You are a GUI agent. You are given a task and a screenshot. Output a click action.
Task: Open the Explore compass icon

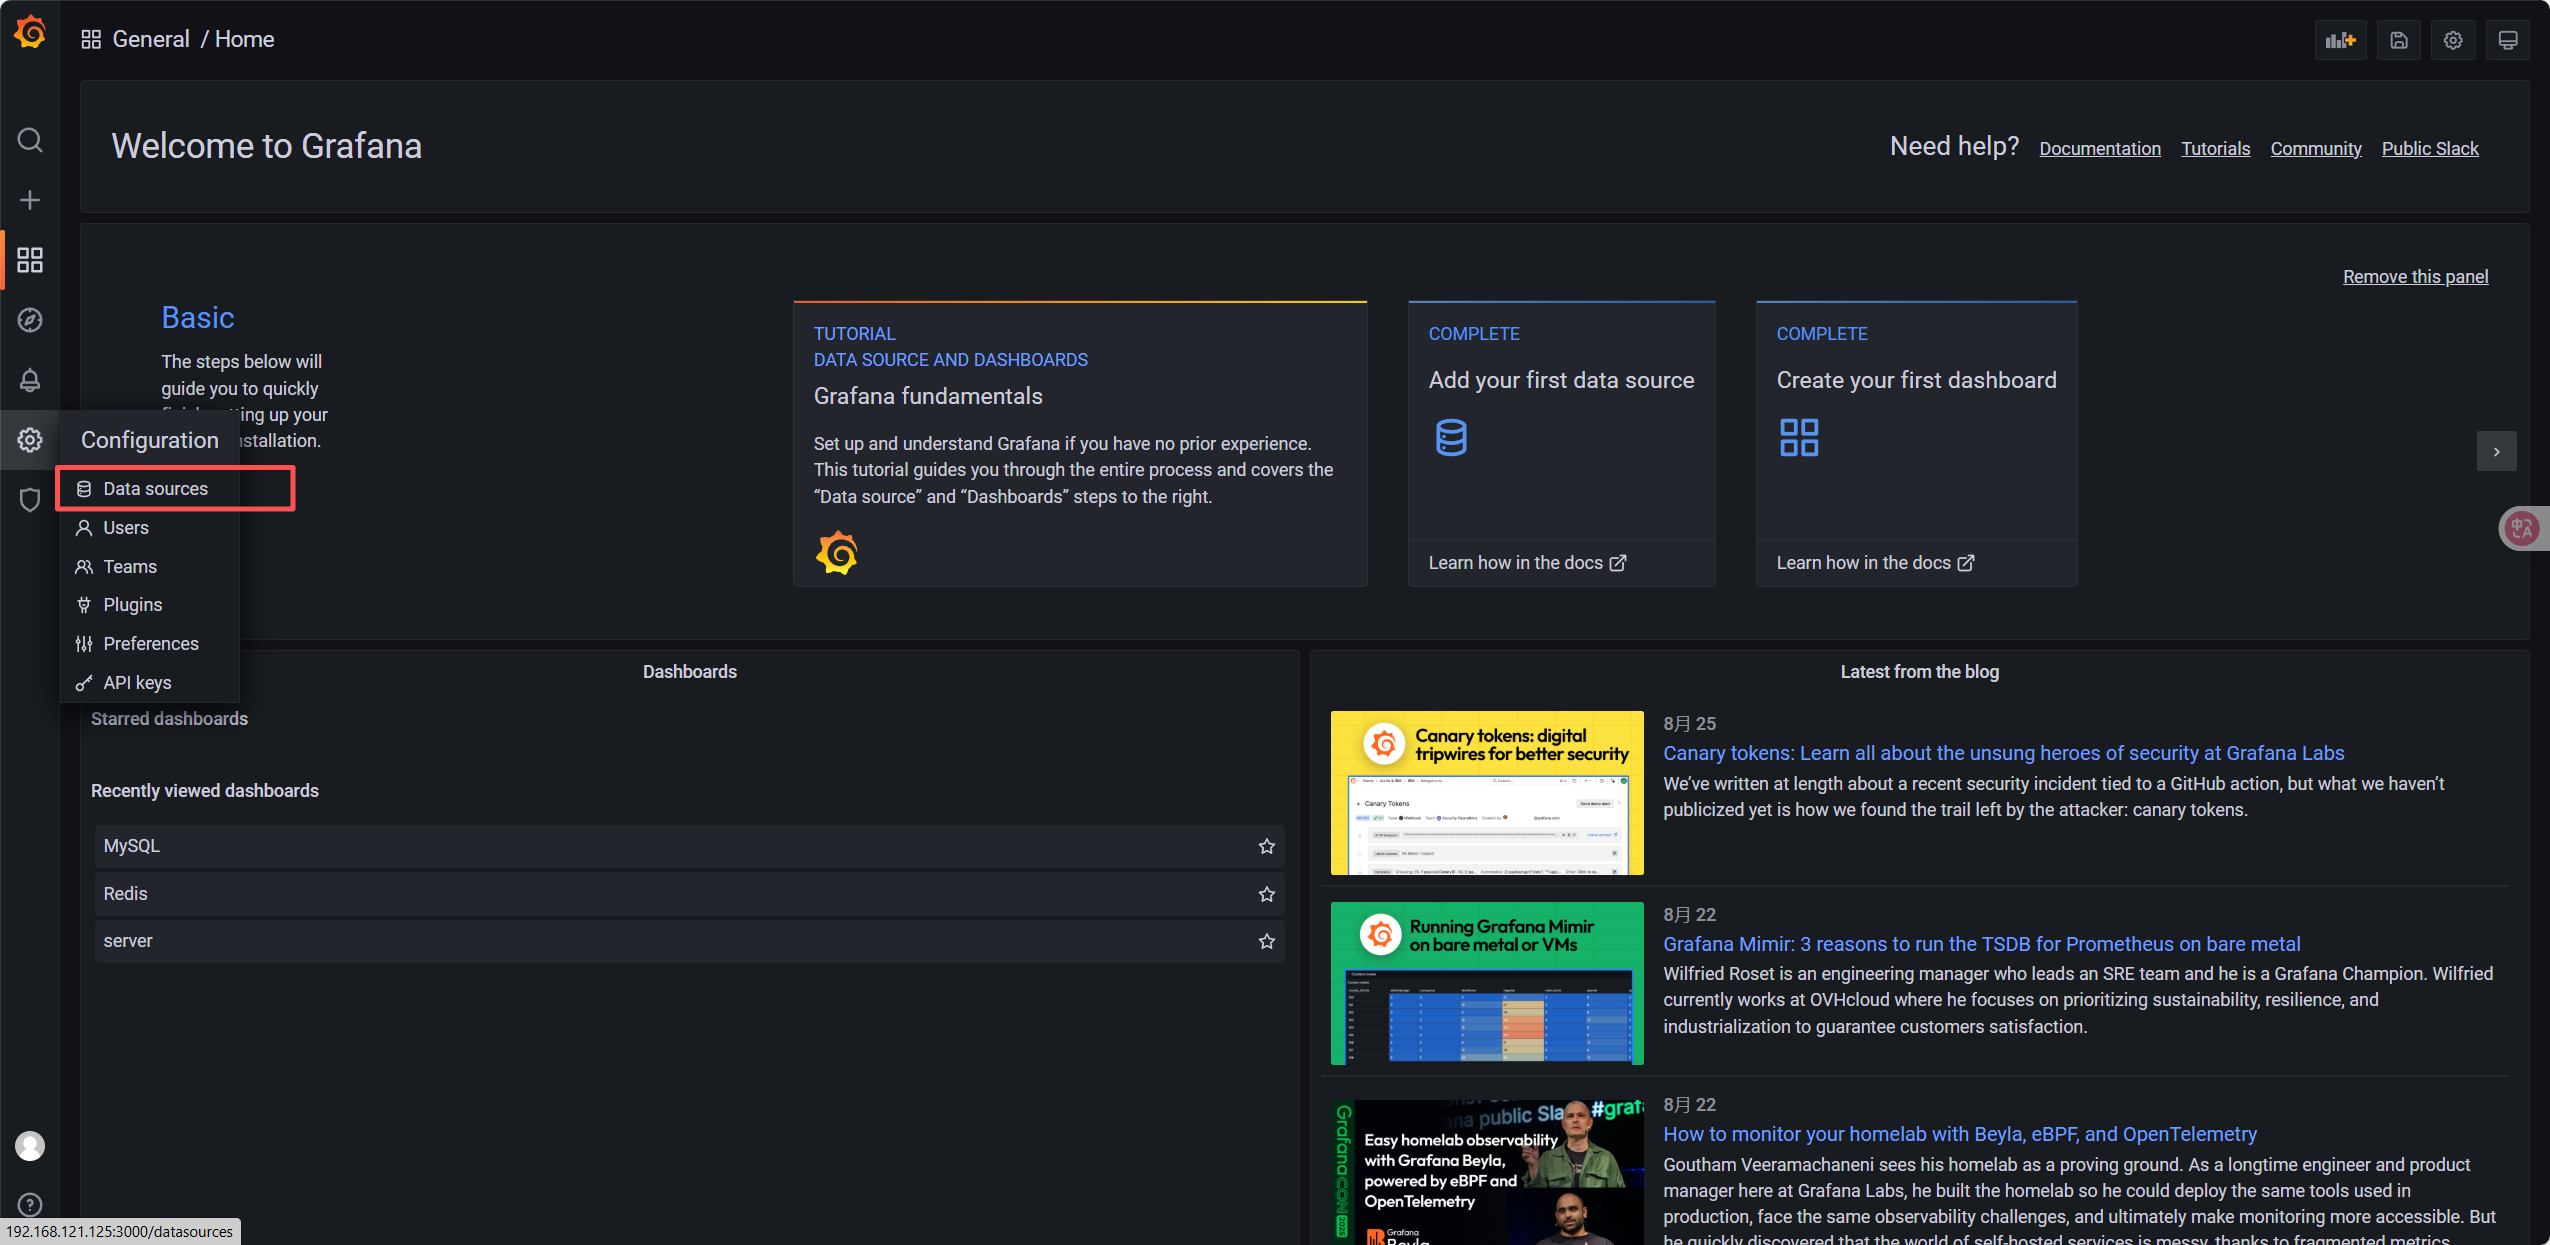(30, 320)
